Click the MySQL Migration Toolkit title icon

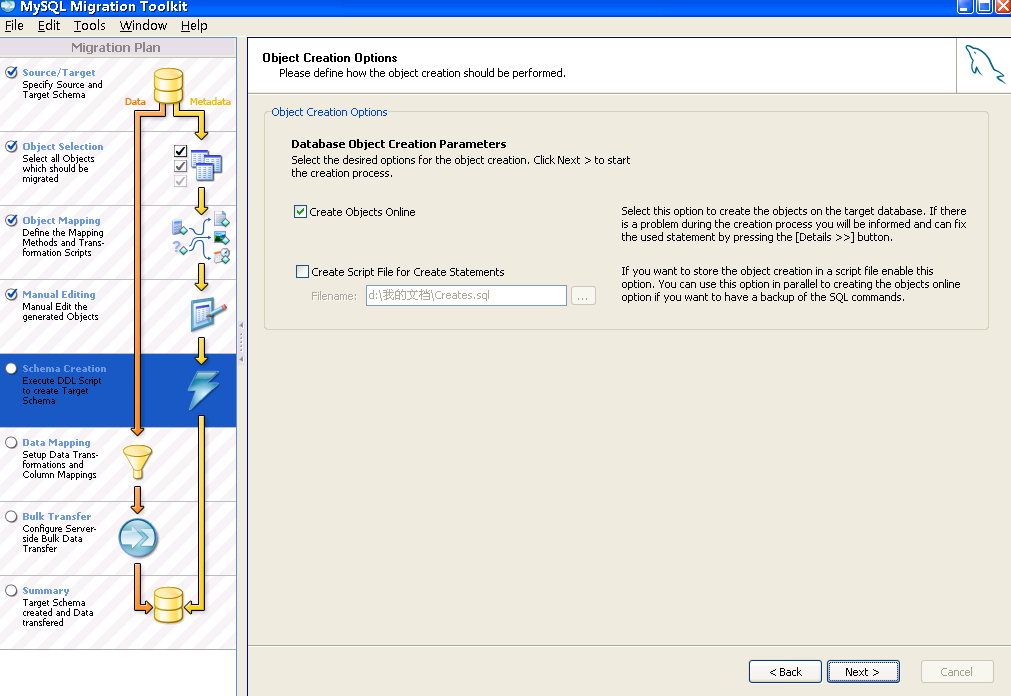[x=8, y=6]
